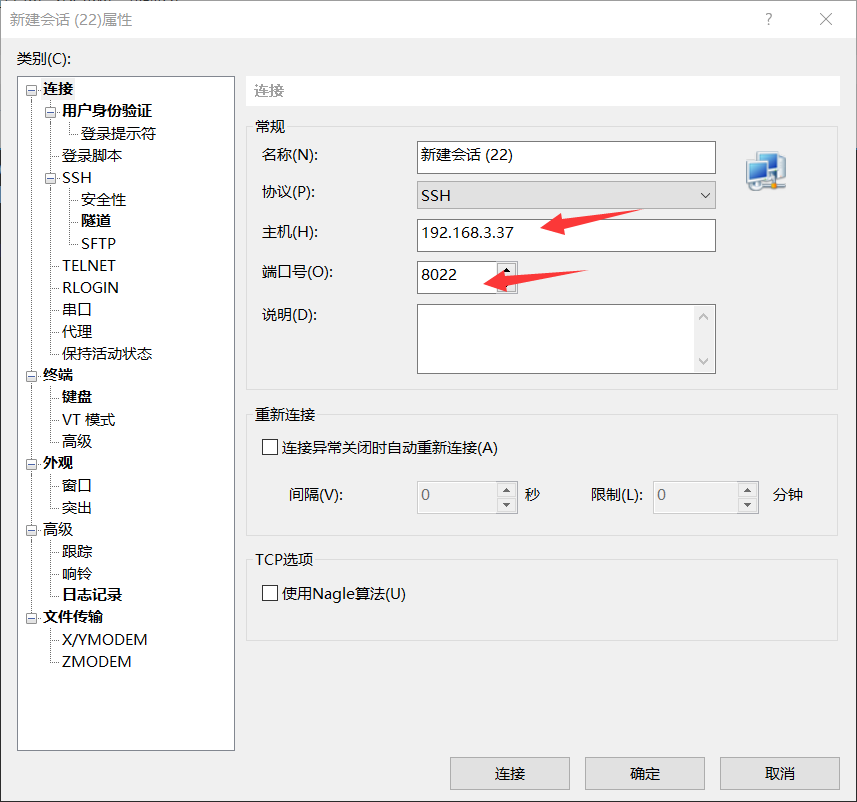The image size is (857, 802).
Task: Collapse the 高级 category tree node
Action: tap(32, 530)
